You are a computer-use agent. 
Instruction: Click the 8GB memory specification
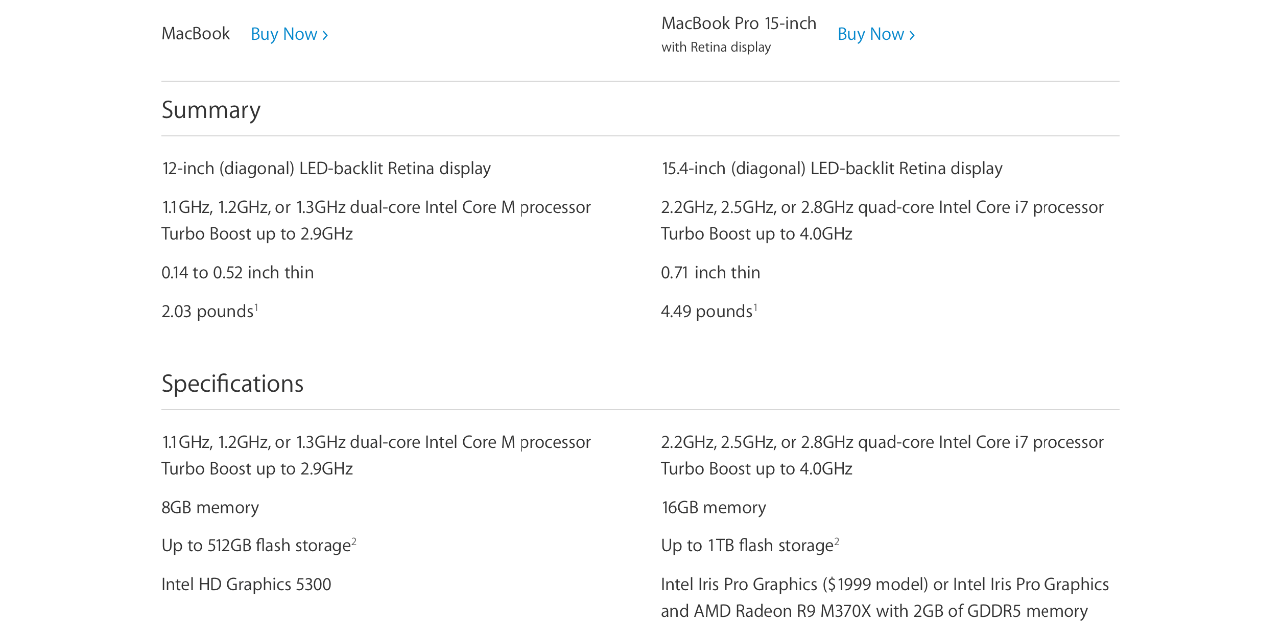pos(210,508)
